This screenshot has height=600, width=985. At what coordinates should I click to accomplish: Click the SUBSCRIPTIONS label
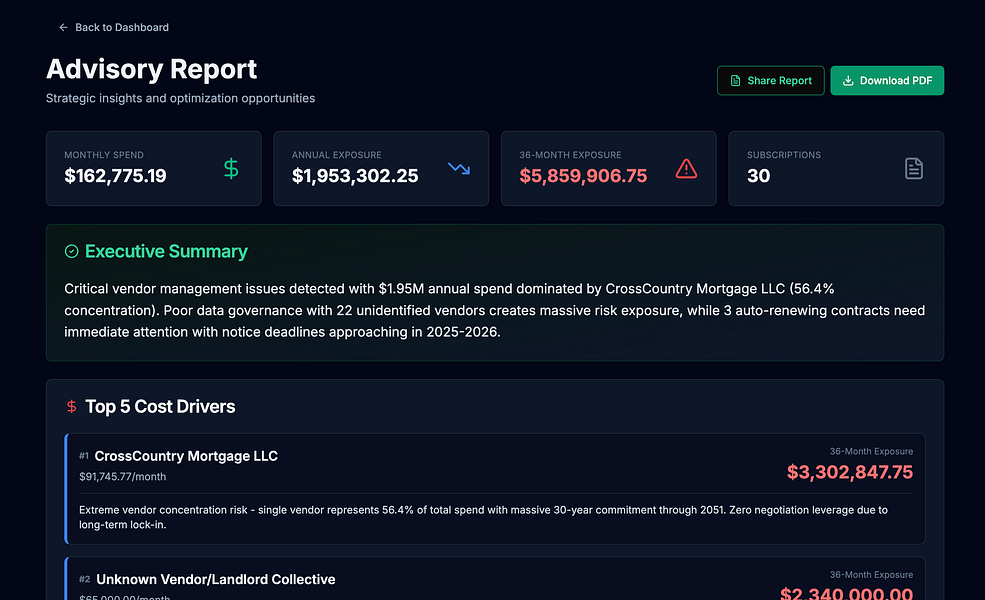784,155
